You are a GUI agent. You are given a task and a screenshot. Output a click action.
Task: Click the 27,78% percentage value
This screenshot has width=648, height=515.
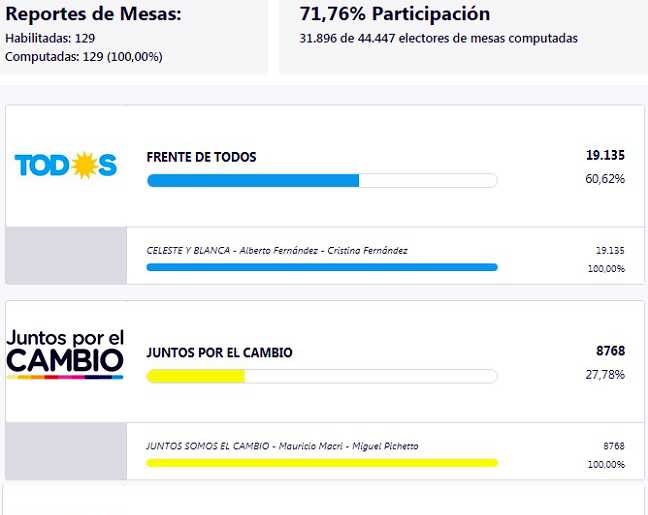(605, 374)
